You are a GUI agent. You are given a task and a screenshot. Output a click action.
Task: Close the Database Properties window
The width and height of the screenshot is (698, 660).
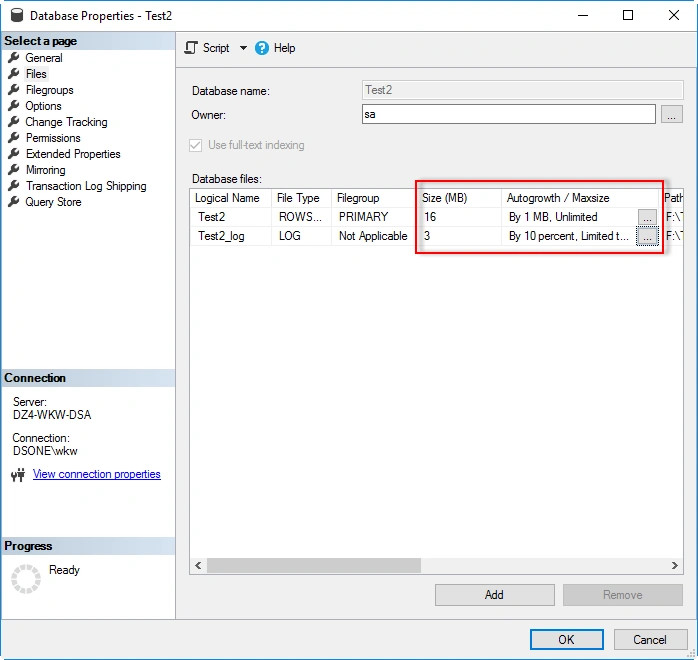[674, 15]
